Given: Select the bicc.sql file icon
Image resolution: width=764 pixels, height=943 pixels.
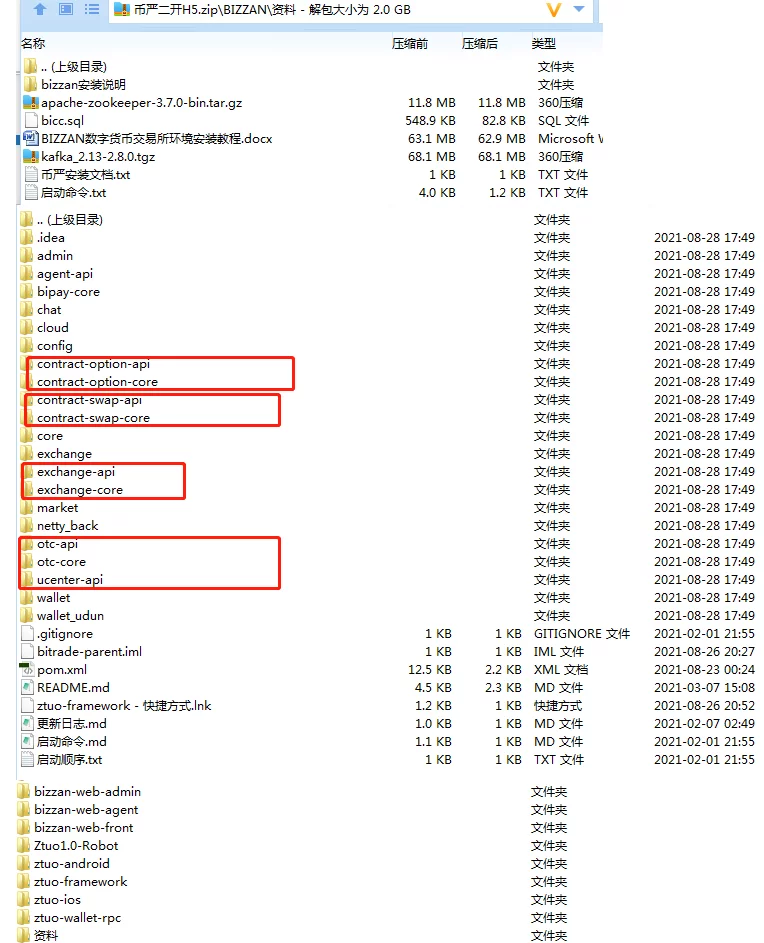Looking at the screenshot, I should pyautogui.click(x=30, y=120).
